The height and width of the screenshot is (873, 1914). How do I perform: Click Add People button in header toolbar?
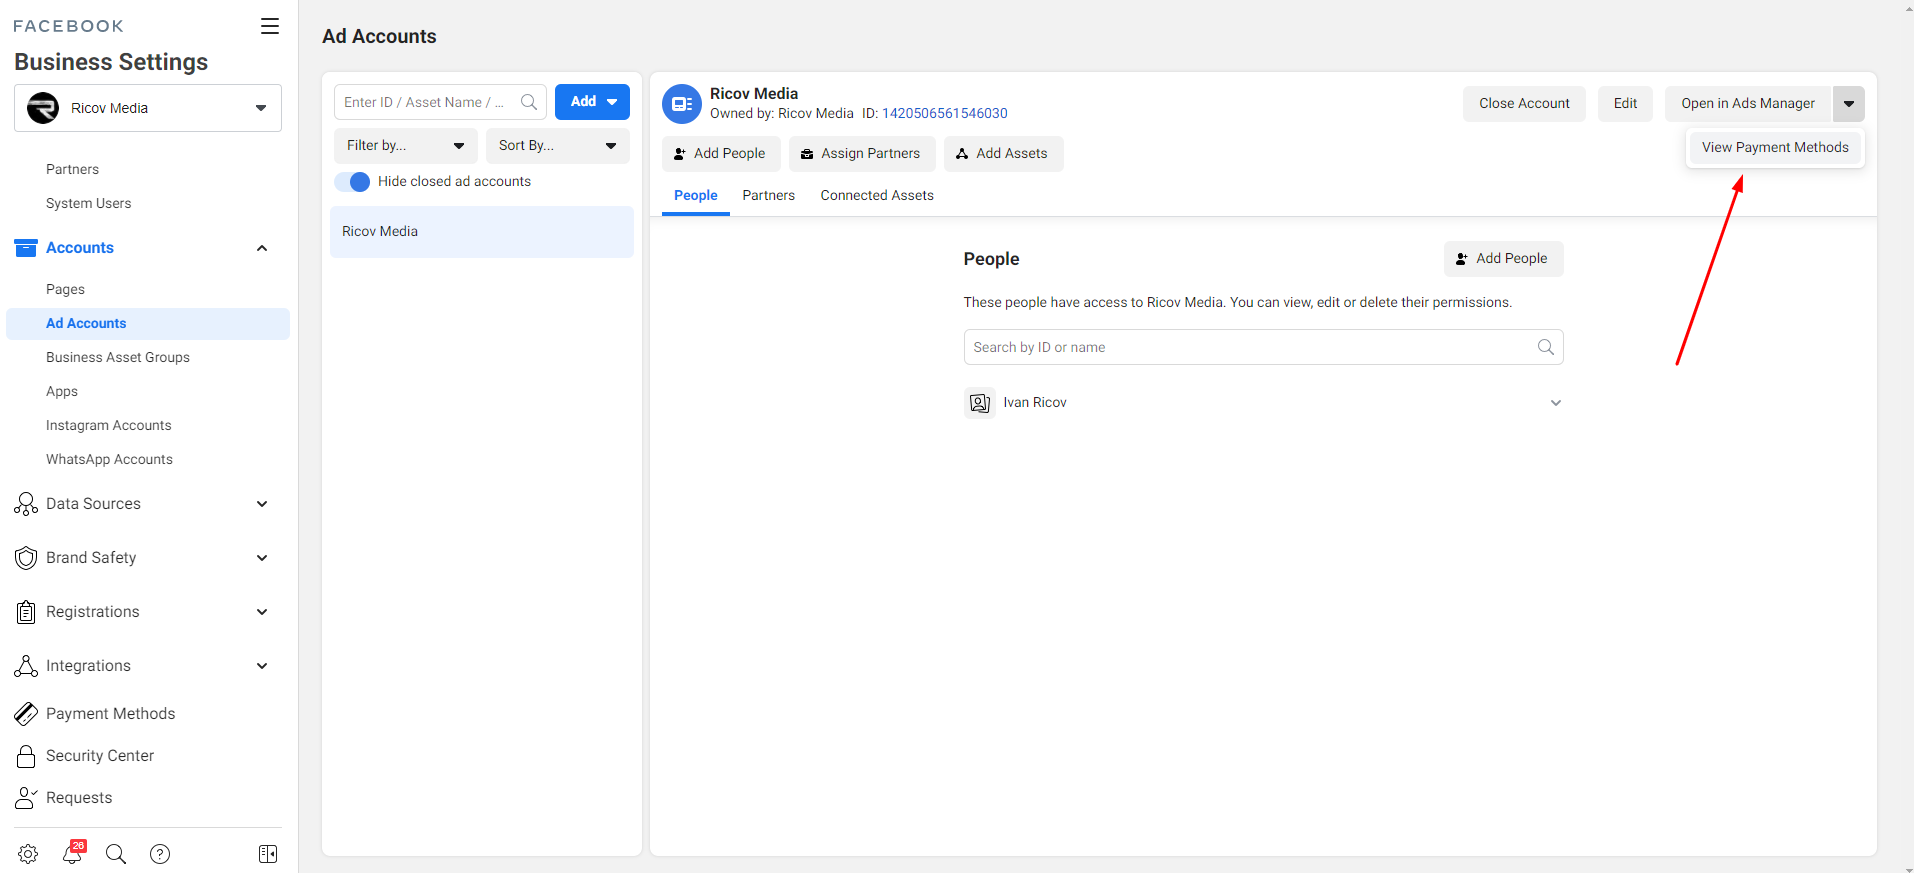tap(719, 154)
